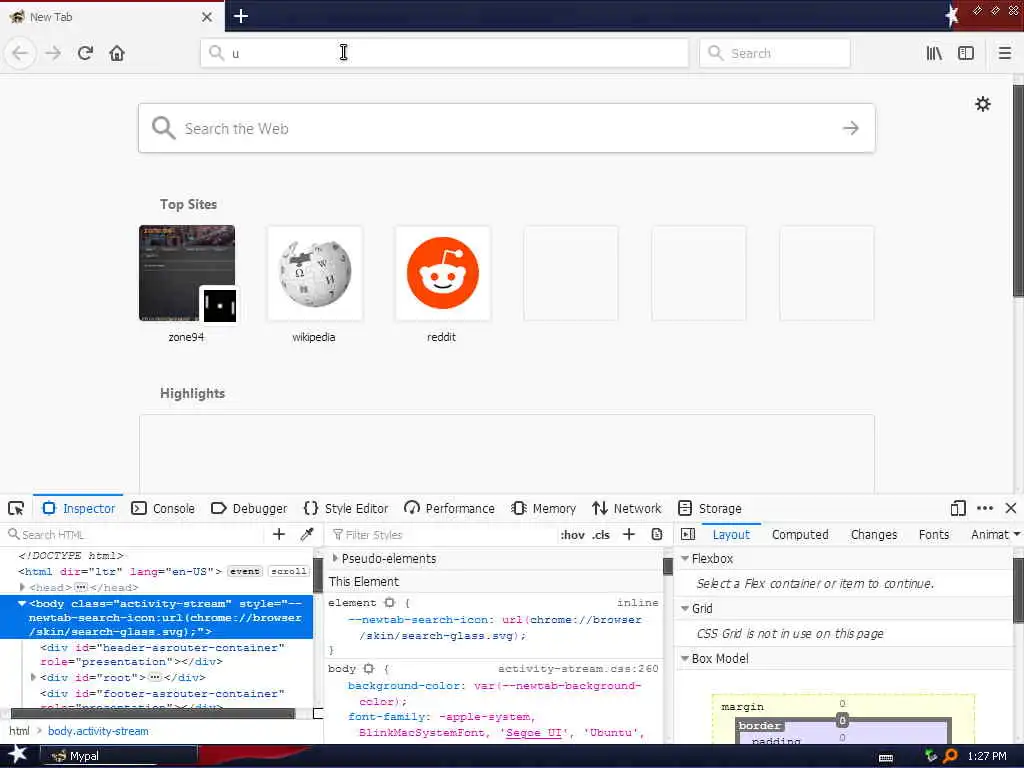
Task: Reload the current page
Action: click(85, 53)
